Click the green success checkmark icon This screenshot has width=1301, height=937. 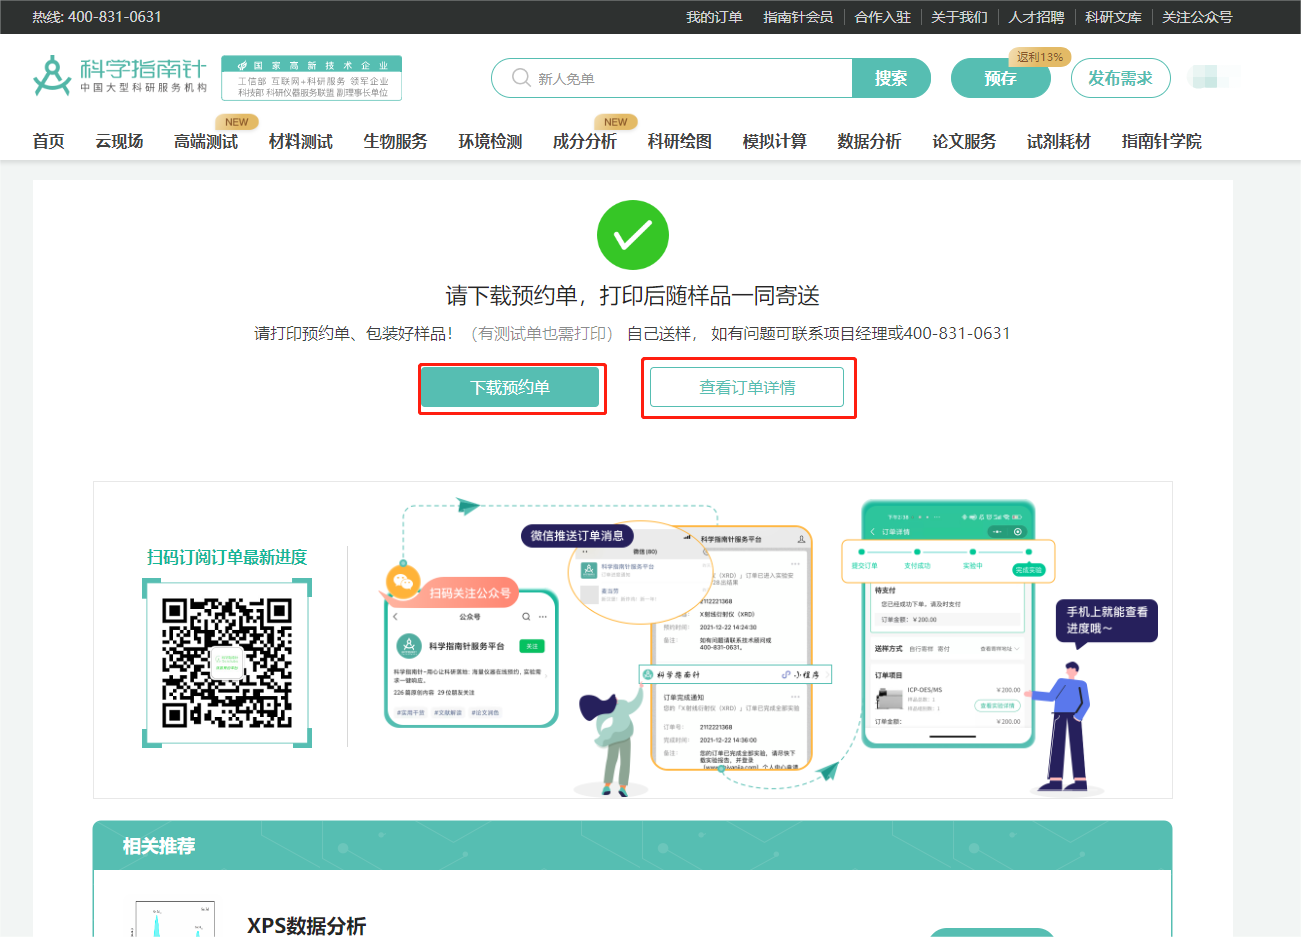632,234
